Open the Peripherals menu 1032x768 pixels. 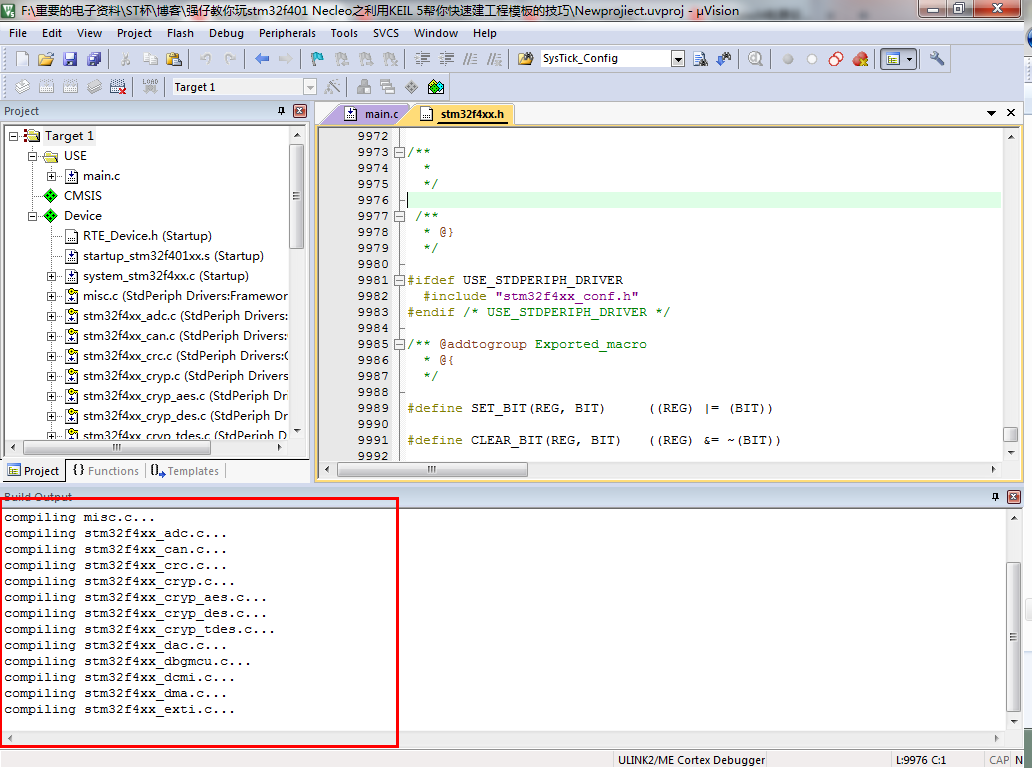287,33
